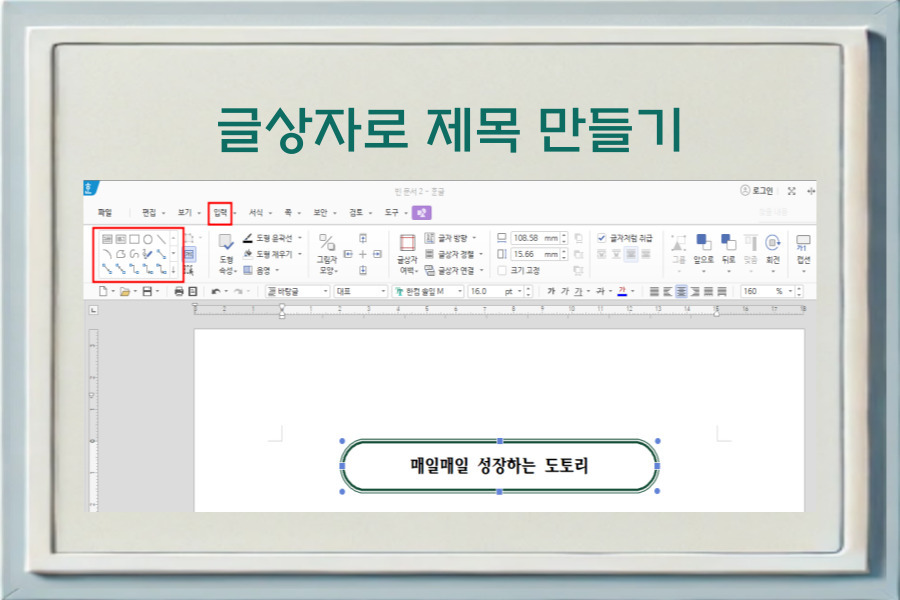Open the font color 가 picker

tap(622, 292)
